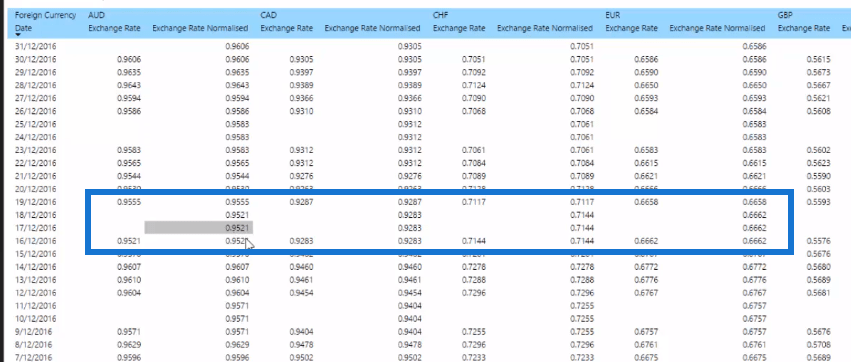The width and height of the screenshot is (851, 362).
Task: Select the Foreign Currency header label
Action: point(46,15)
